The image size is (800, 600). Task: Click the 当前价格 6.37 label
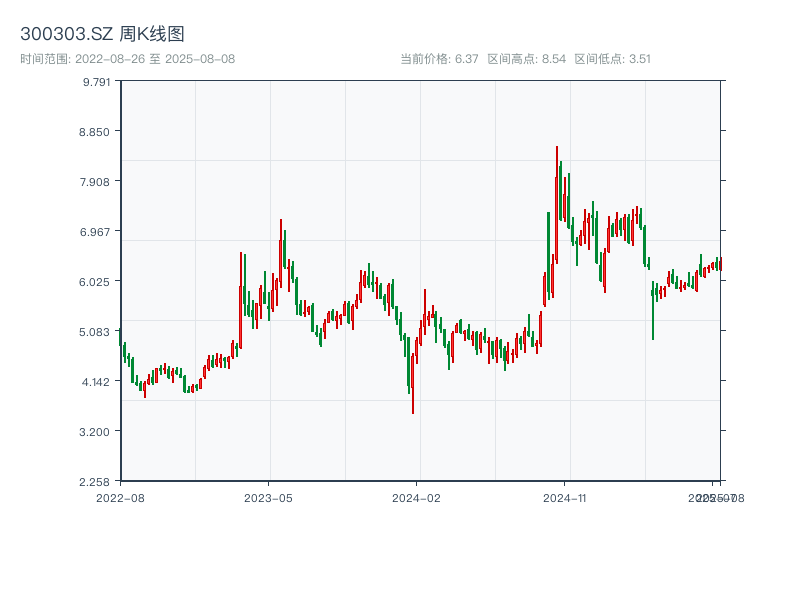[439, 59]
